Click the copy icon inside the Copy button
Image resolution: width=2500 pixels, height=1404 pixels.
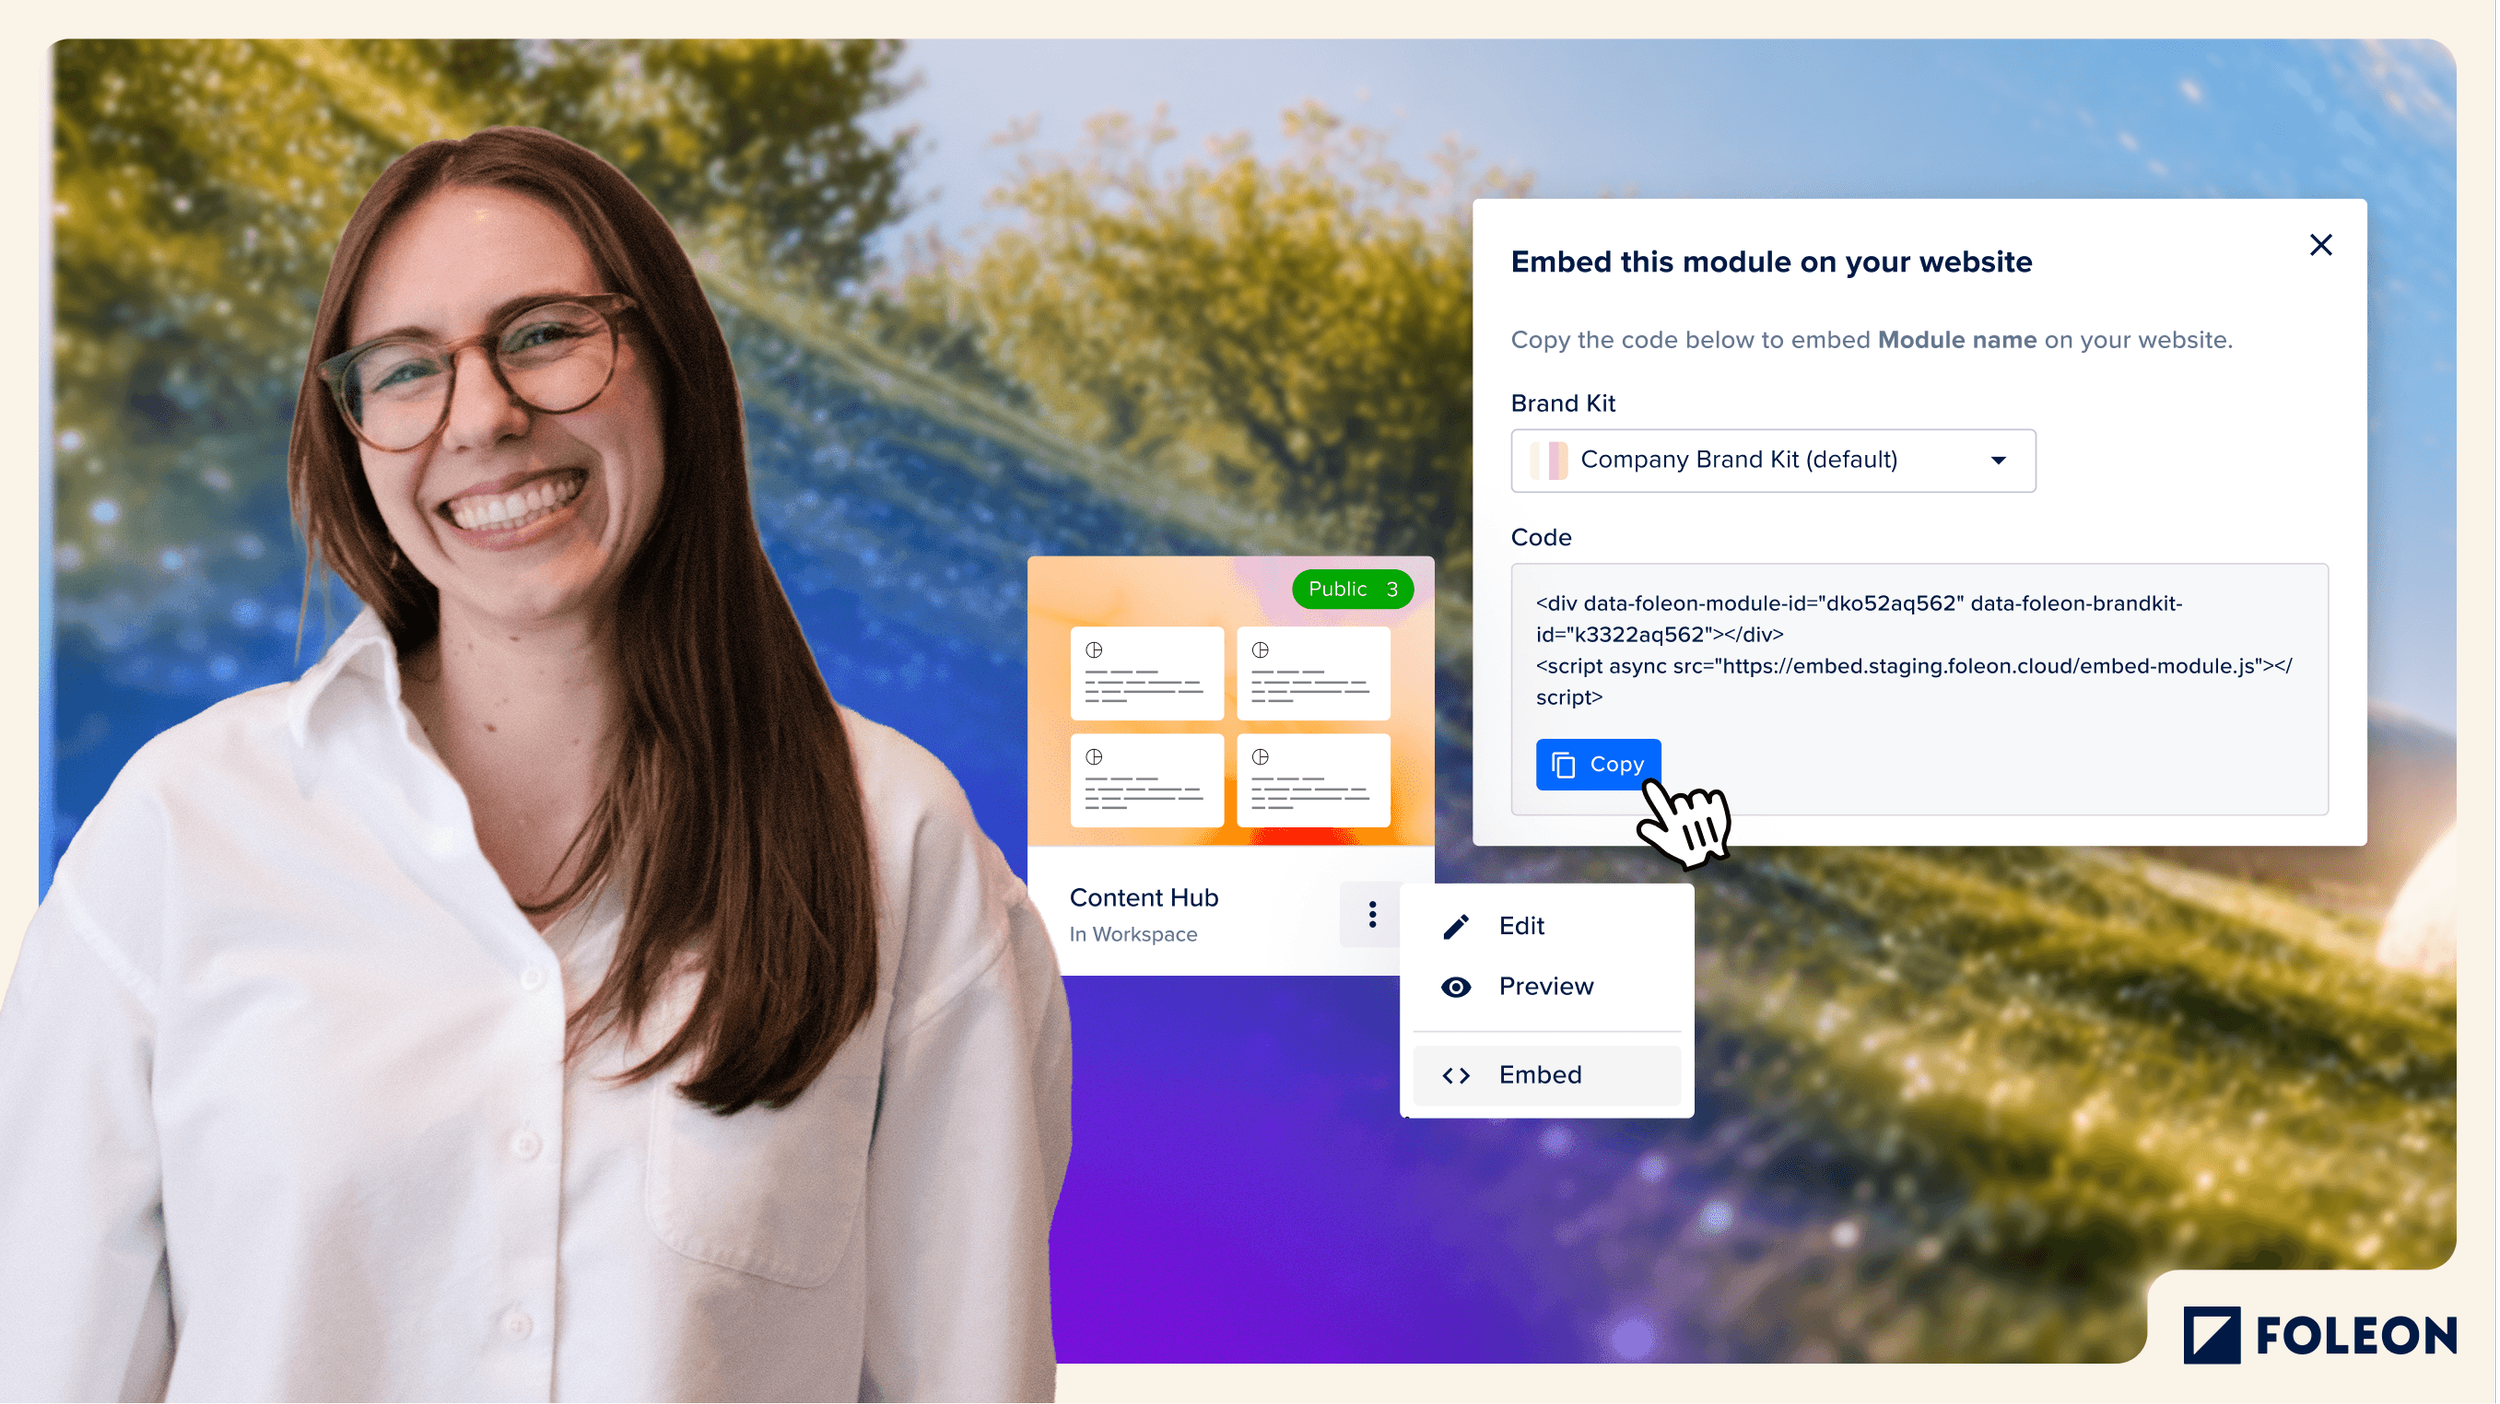coord(1565,766)
